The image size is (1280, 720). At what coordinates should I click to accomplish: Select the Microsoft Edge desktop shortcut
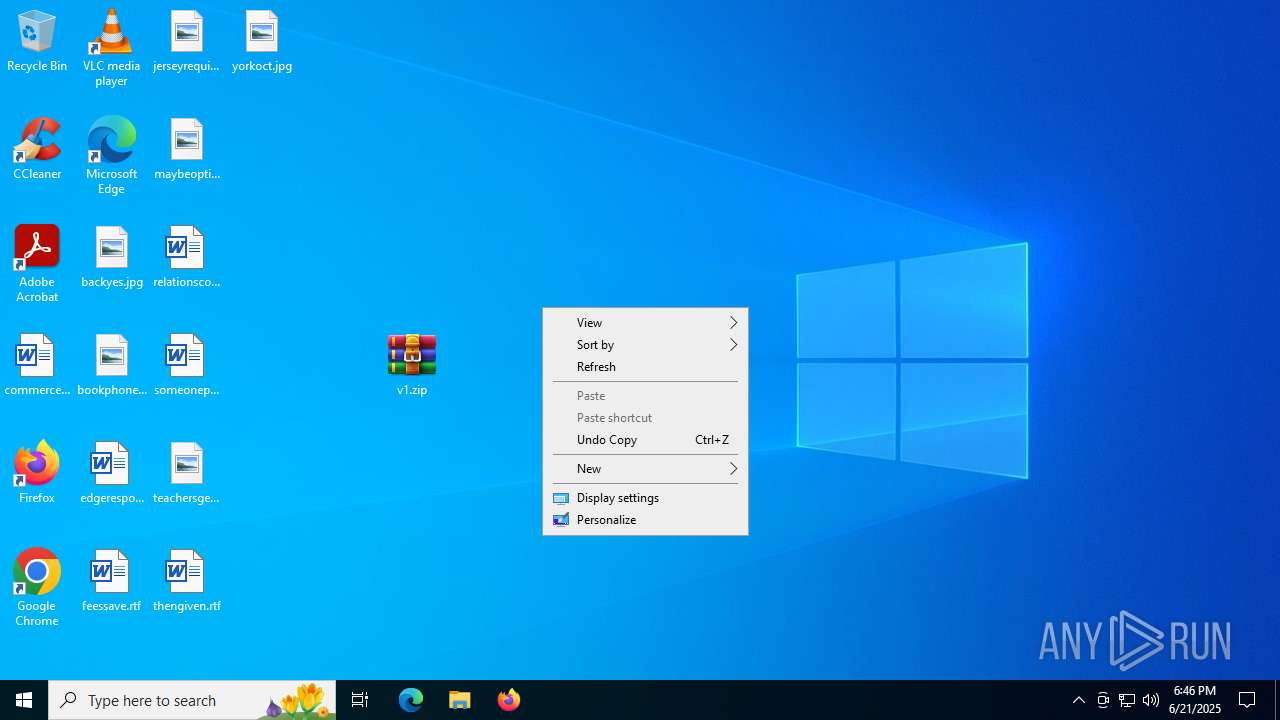coord(111,156)
